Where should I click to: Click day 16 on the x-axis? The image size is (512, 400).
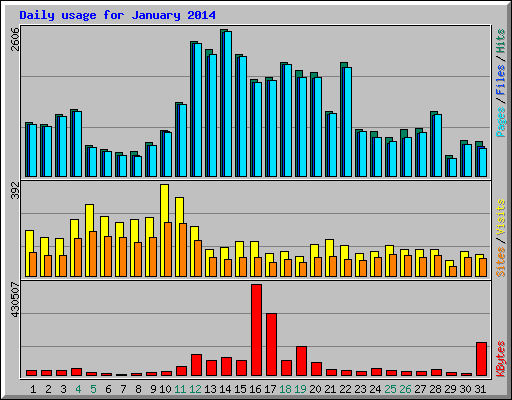coord(255,389)
